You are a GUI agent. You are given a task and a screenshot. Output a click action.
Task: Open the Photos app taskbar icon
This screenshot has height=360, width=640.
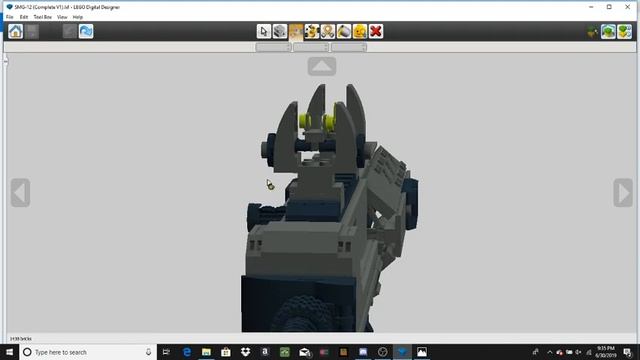coord(422,352)
